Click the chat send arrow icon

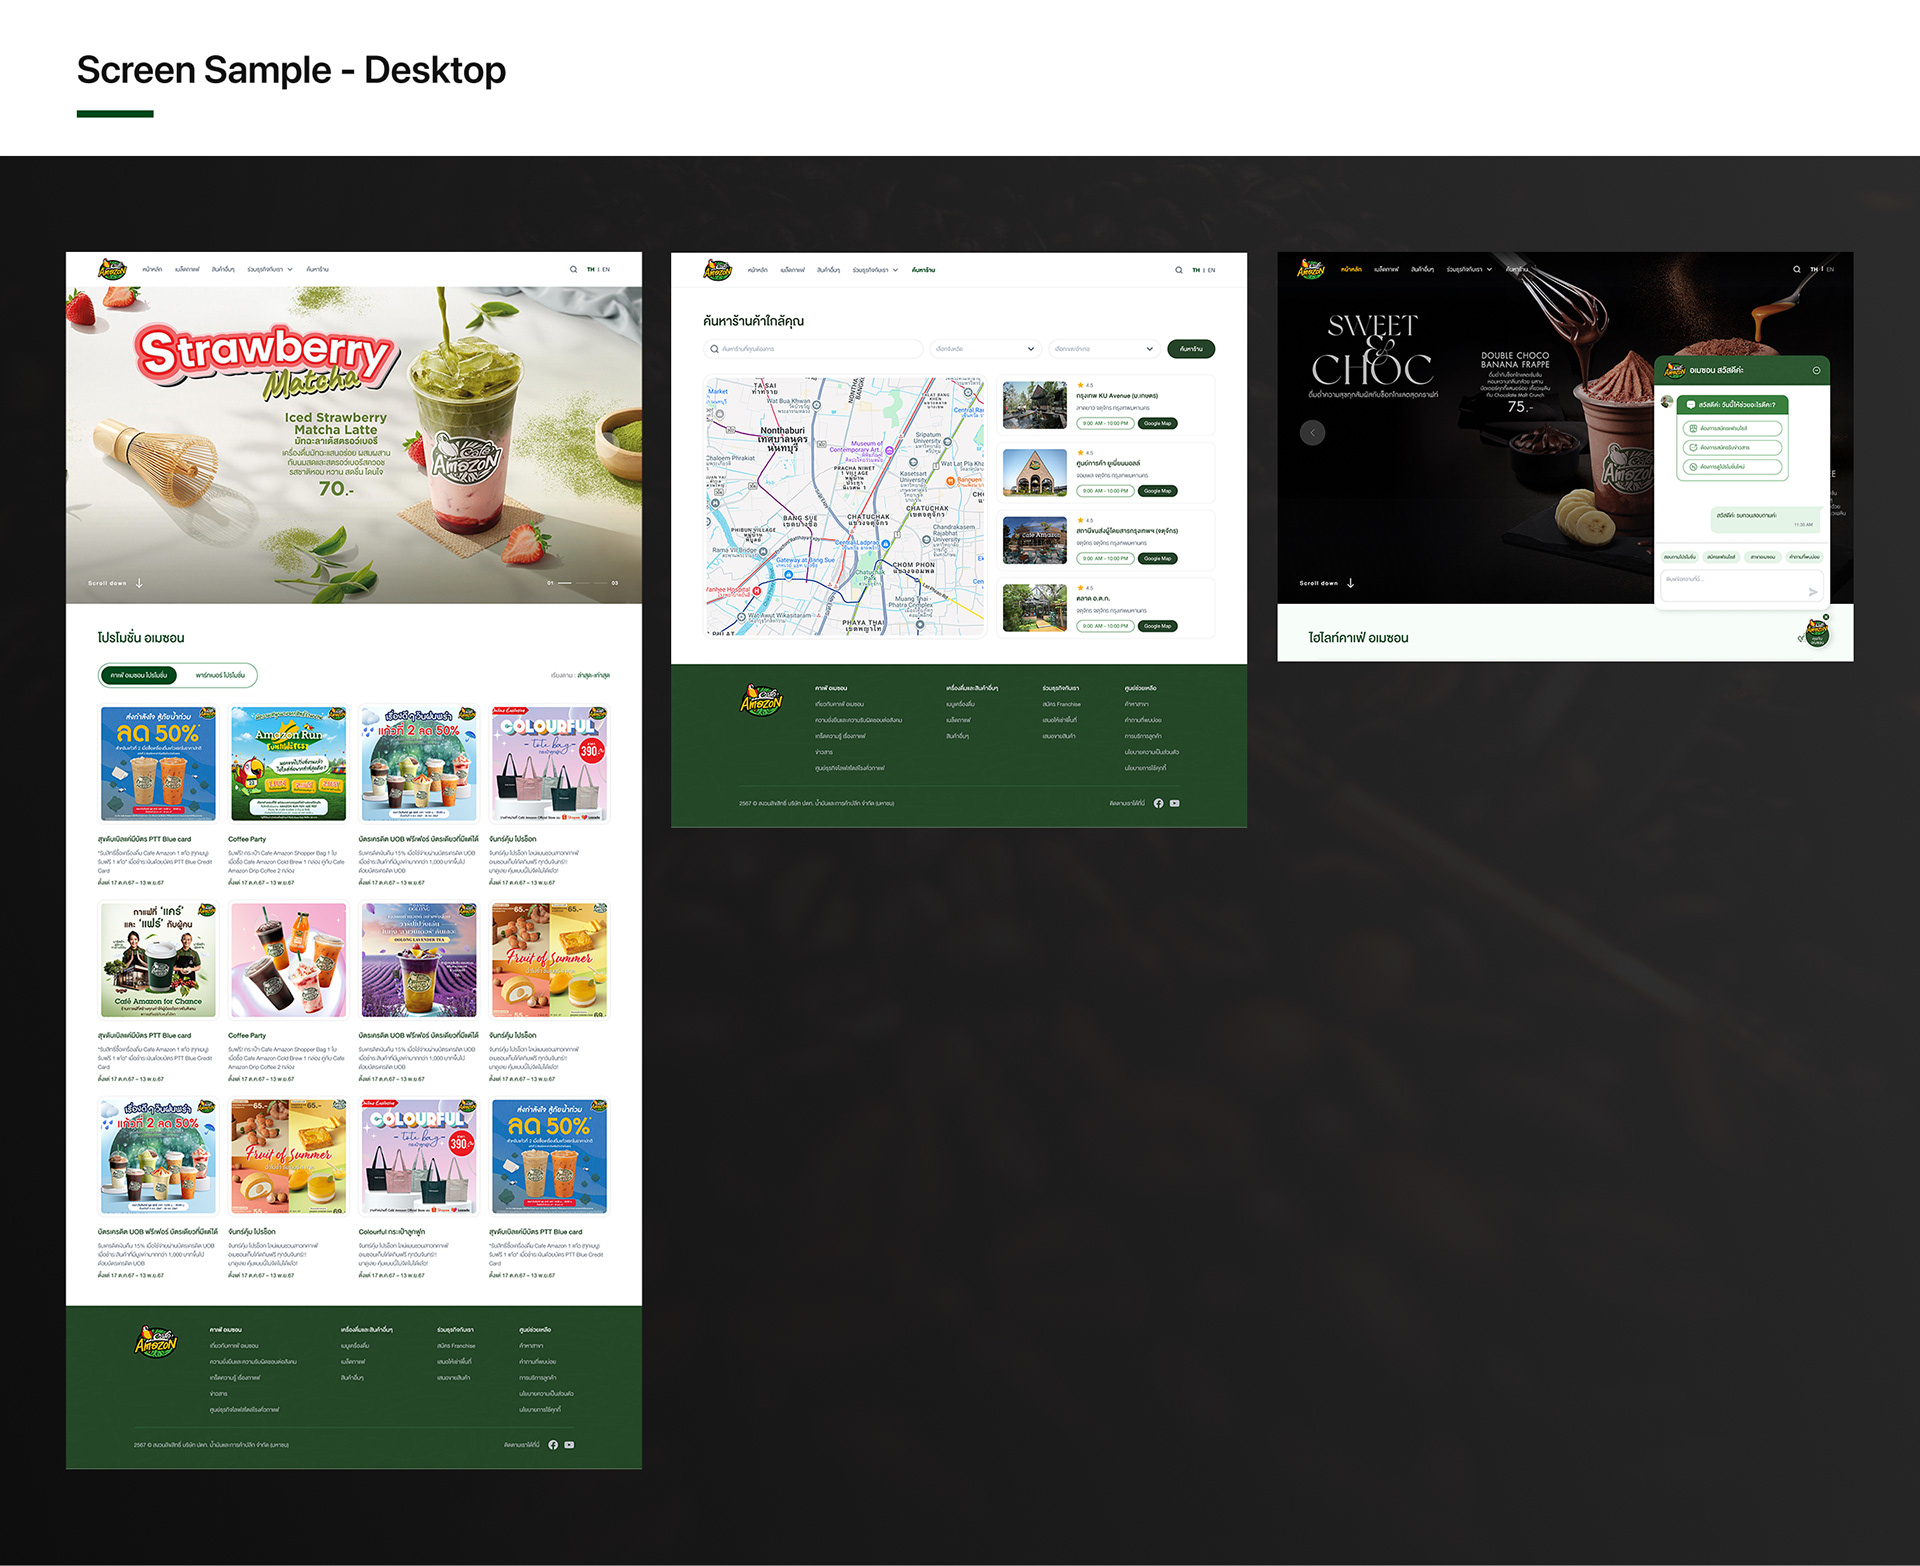(x=1812, y=592)
